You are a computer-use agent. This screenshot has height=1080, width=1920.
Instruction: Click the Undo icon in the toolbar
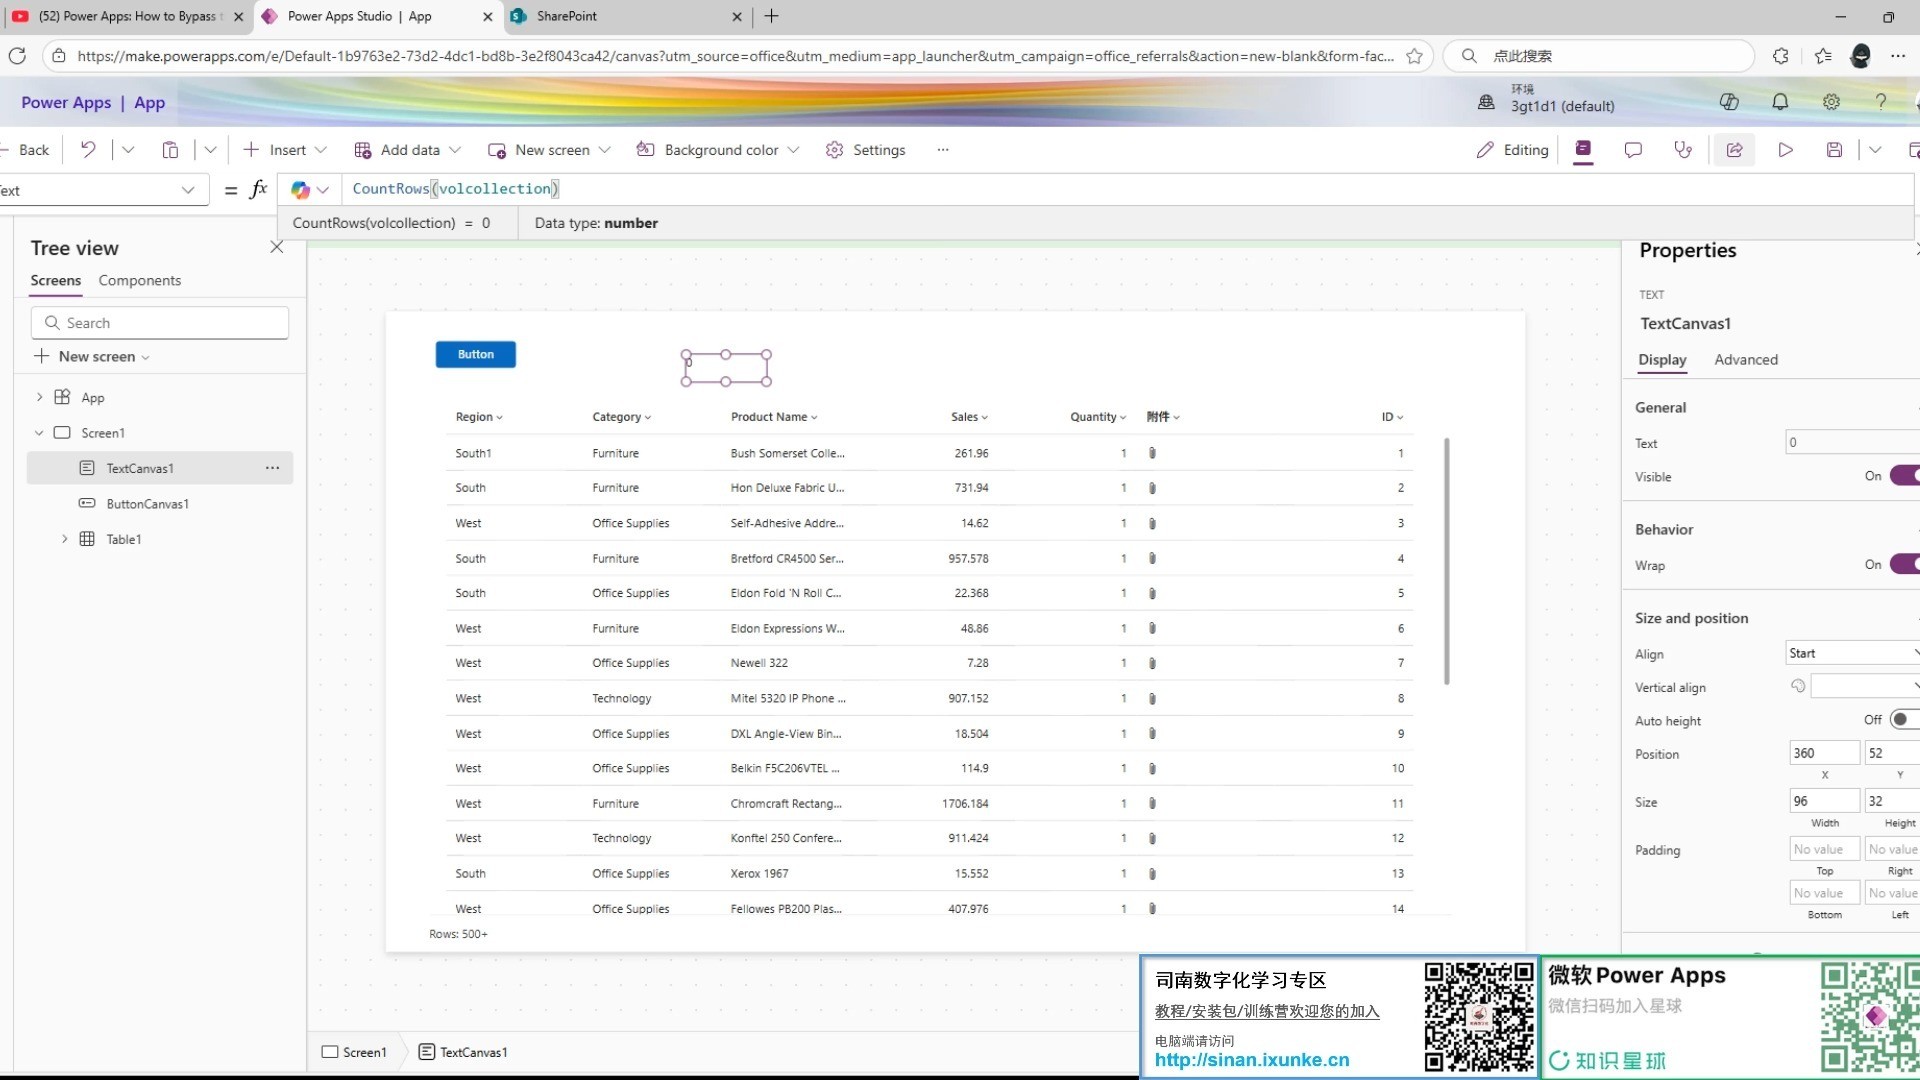click(88, 150)
